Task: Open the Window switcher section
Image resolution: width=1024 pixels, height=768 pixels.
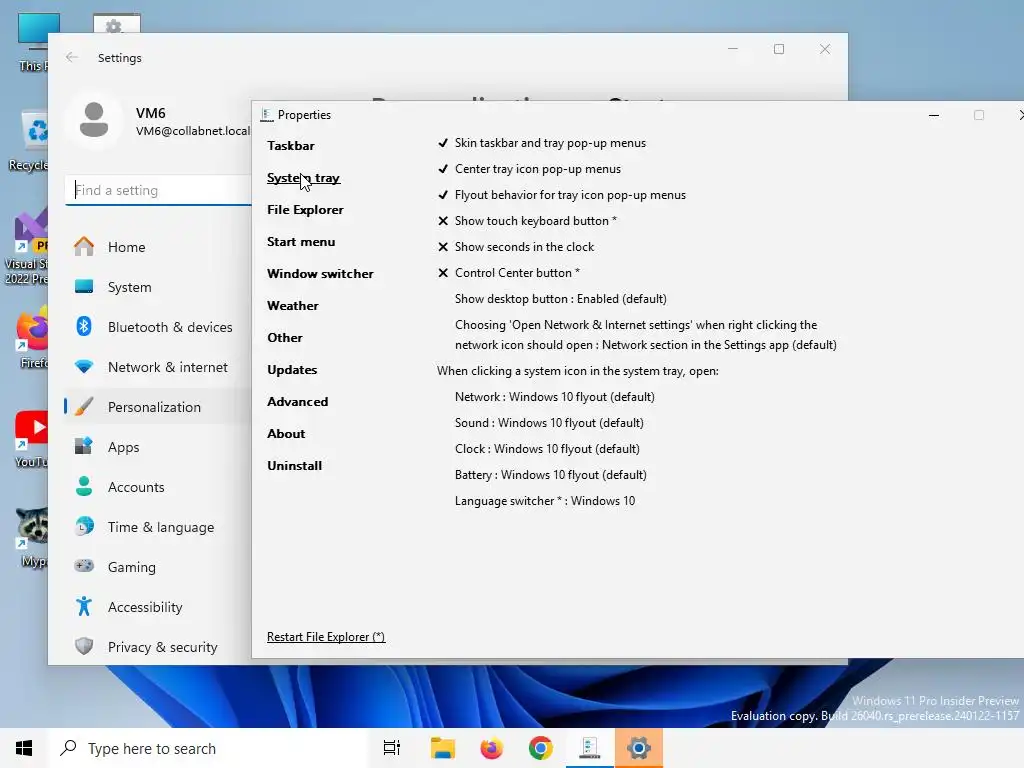Action: [x=320, y=274]
